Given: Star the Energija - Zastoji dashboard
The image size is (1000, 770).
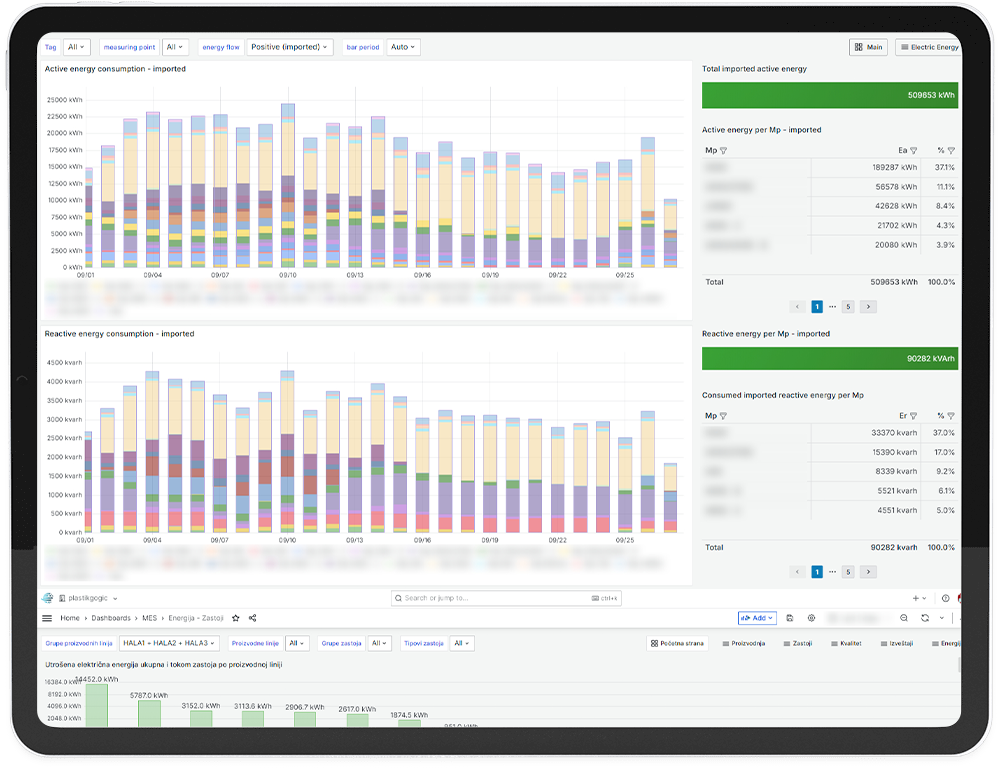Looking at the screenshot, I should pos(236,618).
